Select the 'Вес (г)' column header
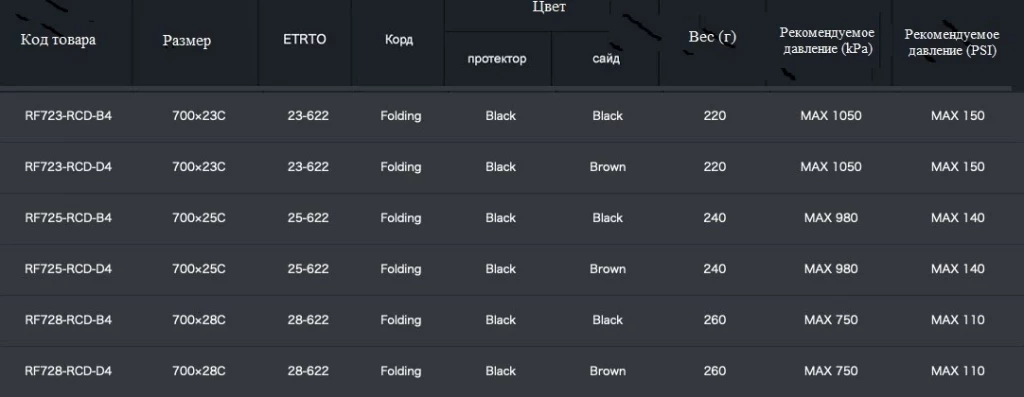This screenshot has width=1024, height=397. pyautogui.click(x=712, y=37)
